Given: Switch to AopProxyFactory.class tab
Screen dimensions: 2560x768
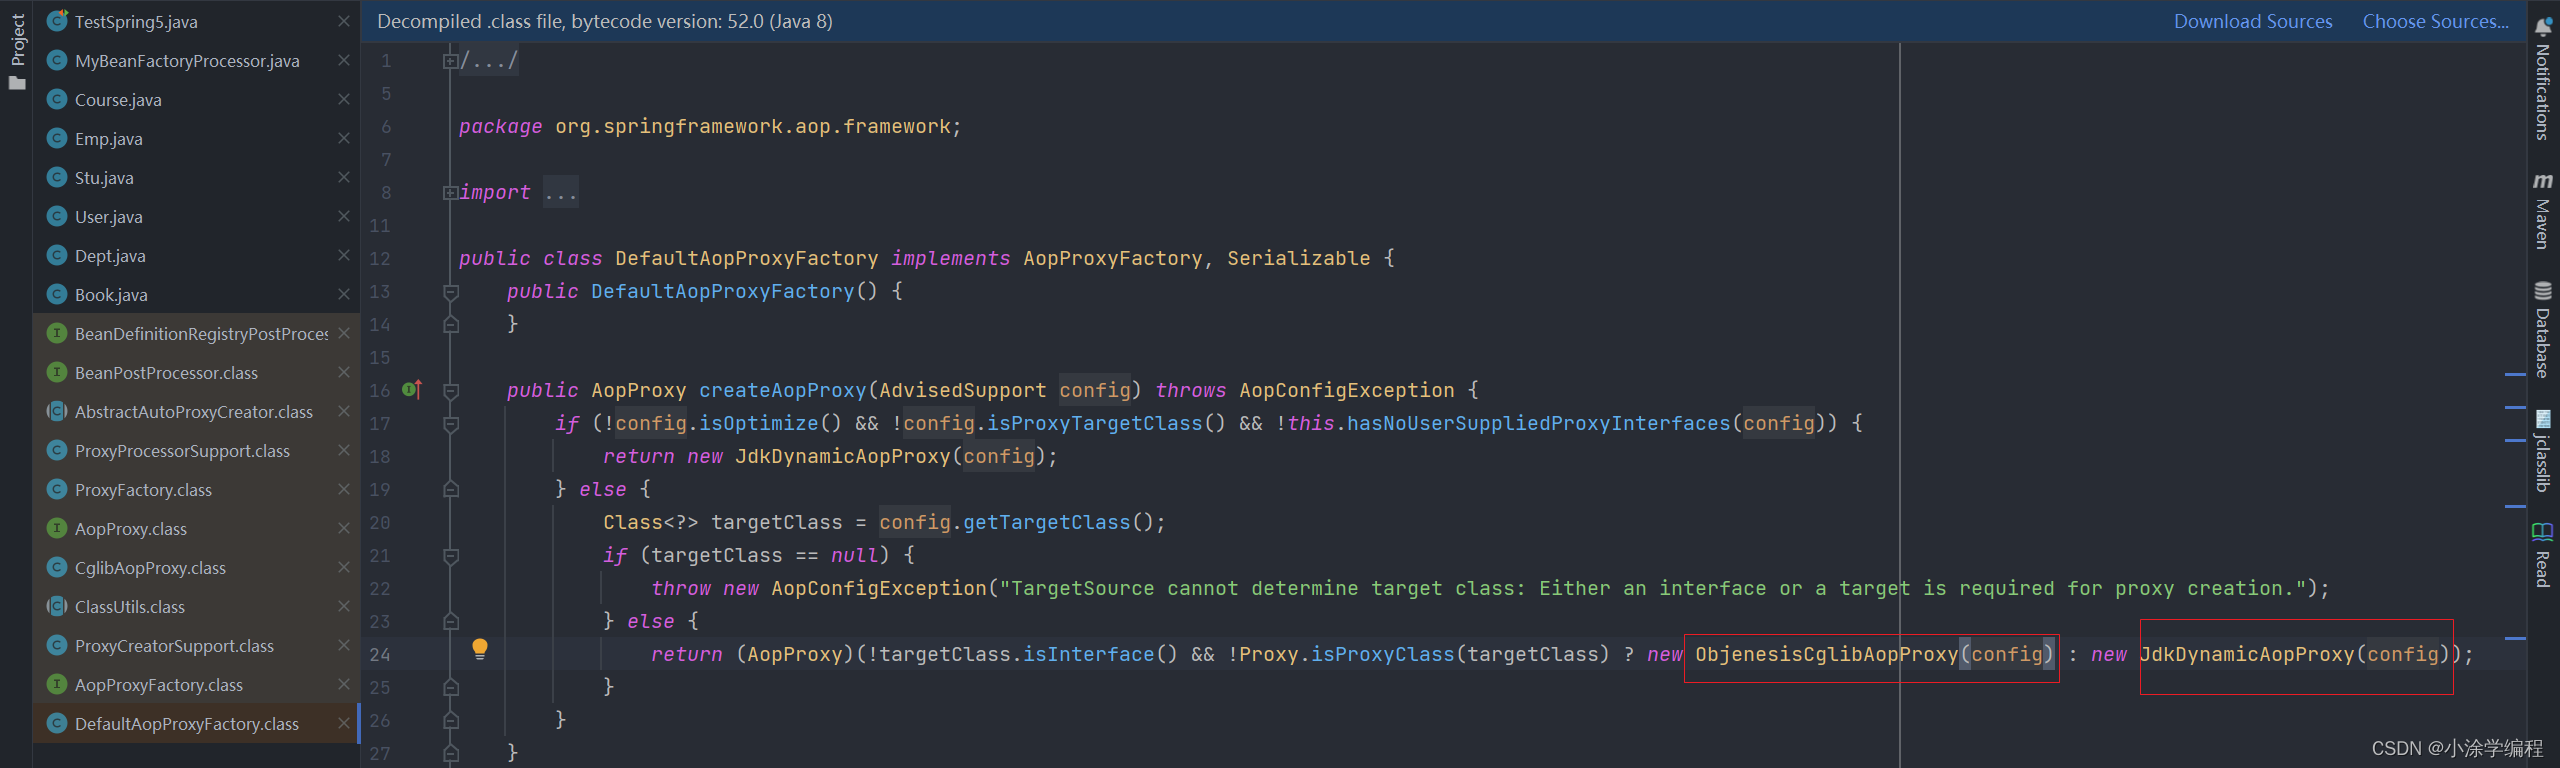Looking at the screenshot, I should 159,684.
